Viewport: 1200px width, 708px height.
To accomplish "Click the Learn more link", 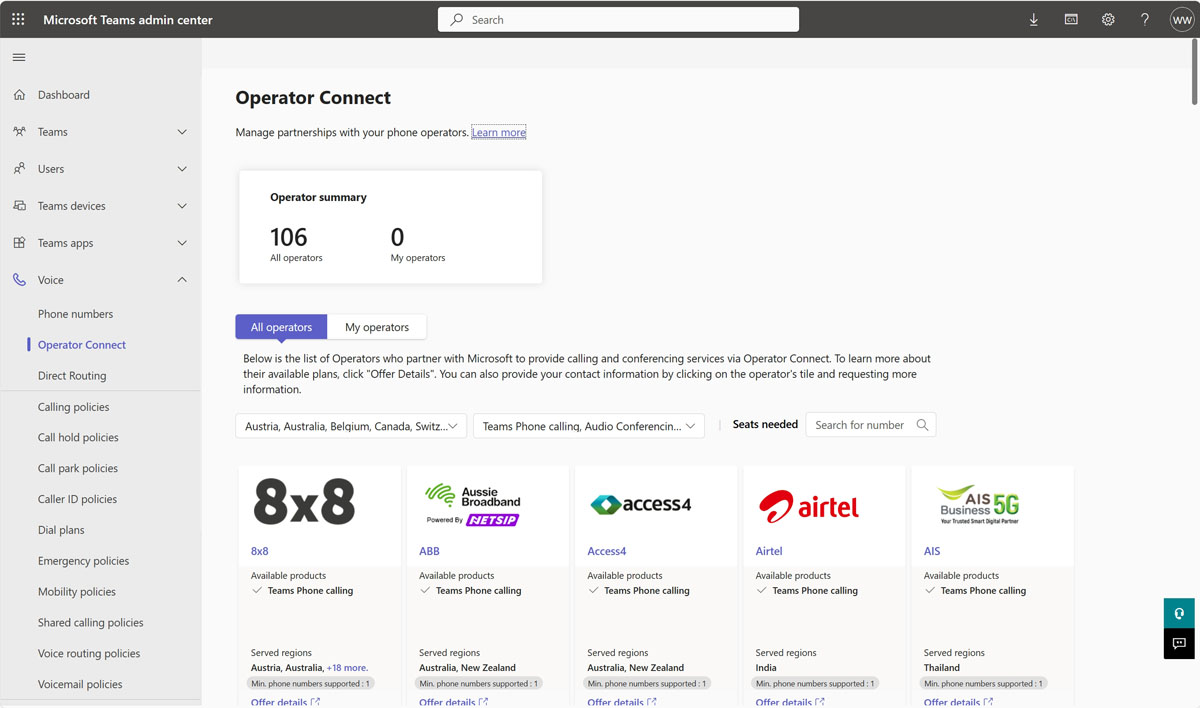I will pos(499,132).
